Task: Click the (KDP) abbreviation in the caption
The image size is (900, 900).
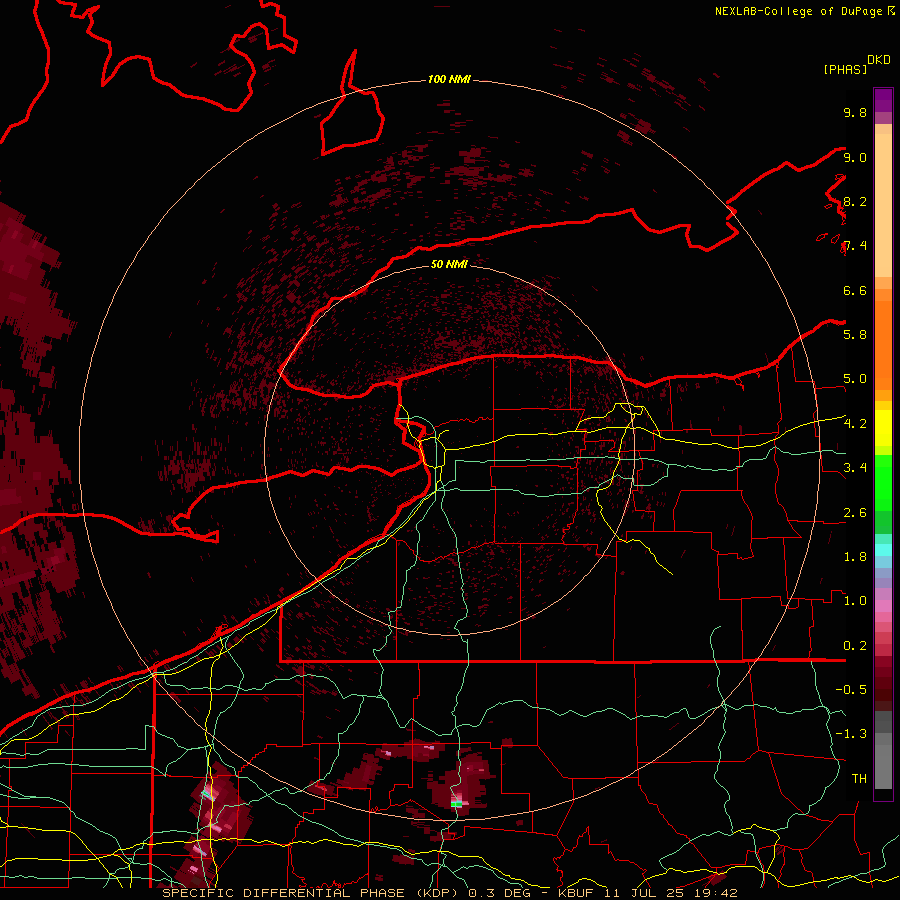Action: point(437,893)
